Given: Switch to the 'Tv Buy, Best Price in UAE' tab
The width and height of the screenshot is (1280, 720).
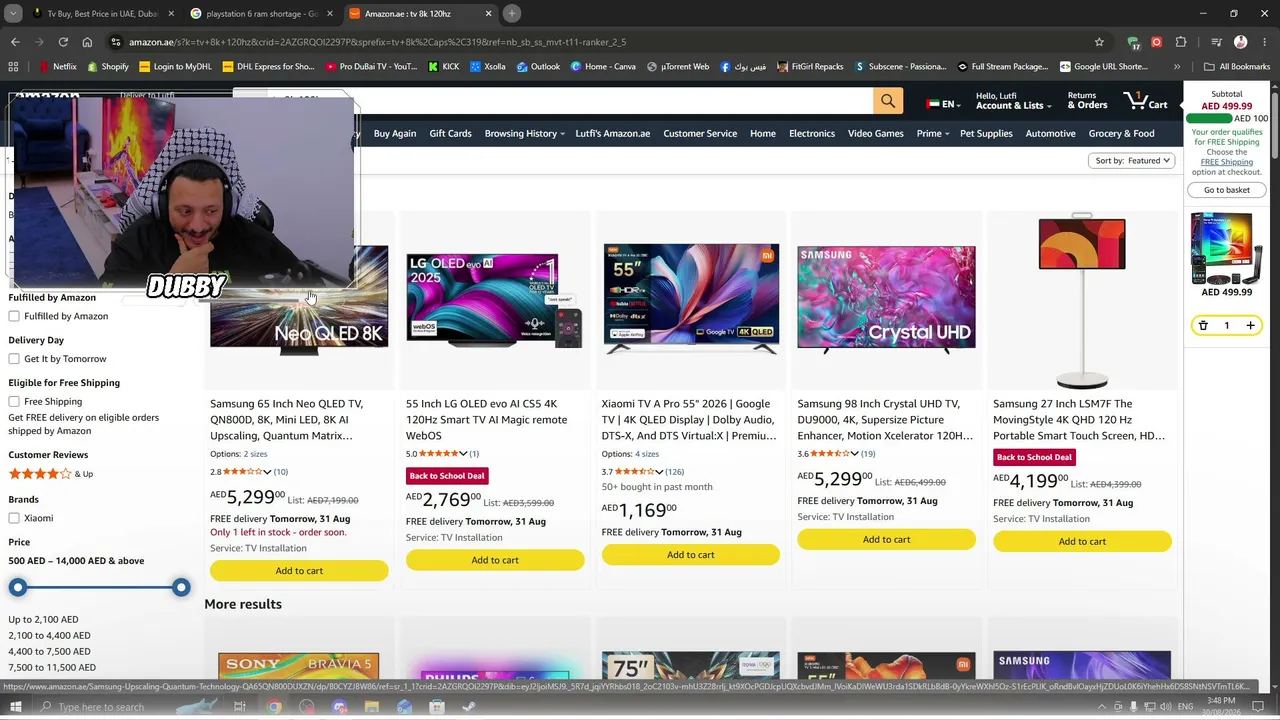Looking at the screenshot, I should (102, 14).
